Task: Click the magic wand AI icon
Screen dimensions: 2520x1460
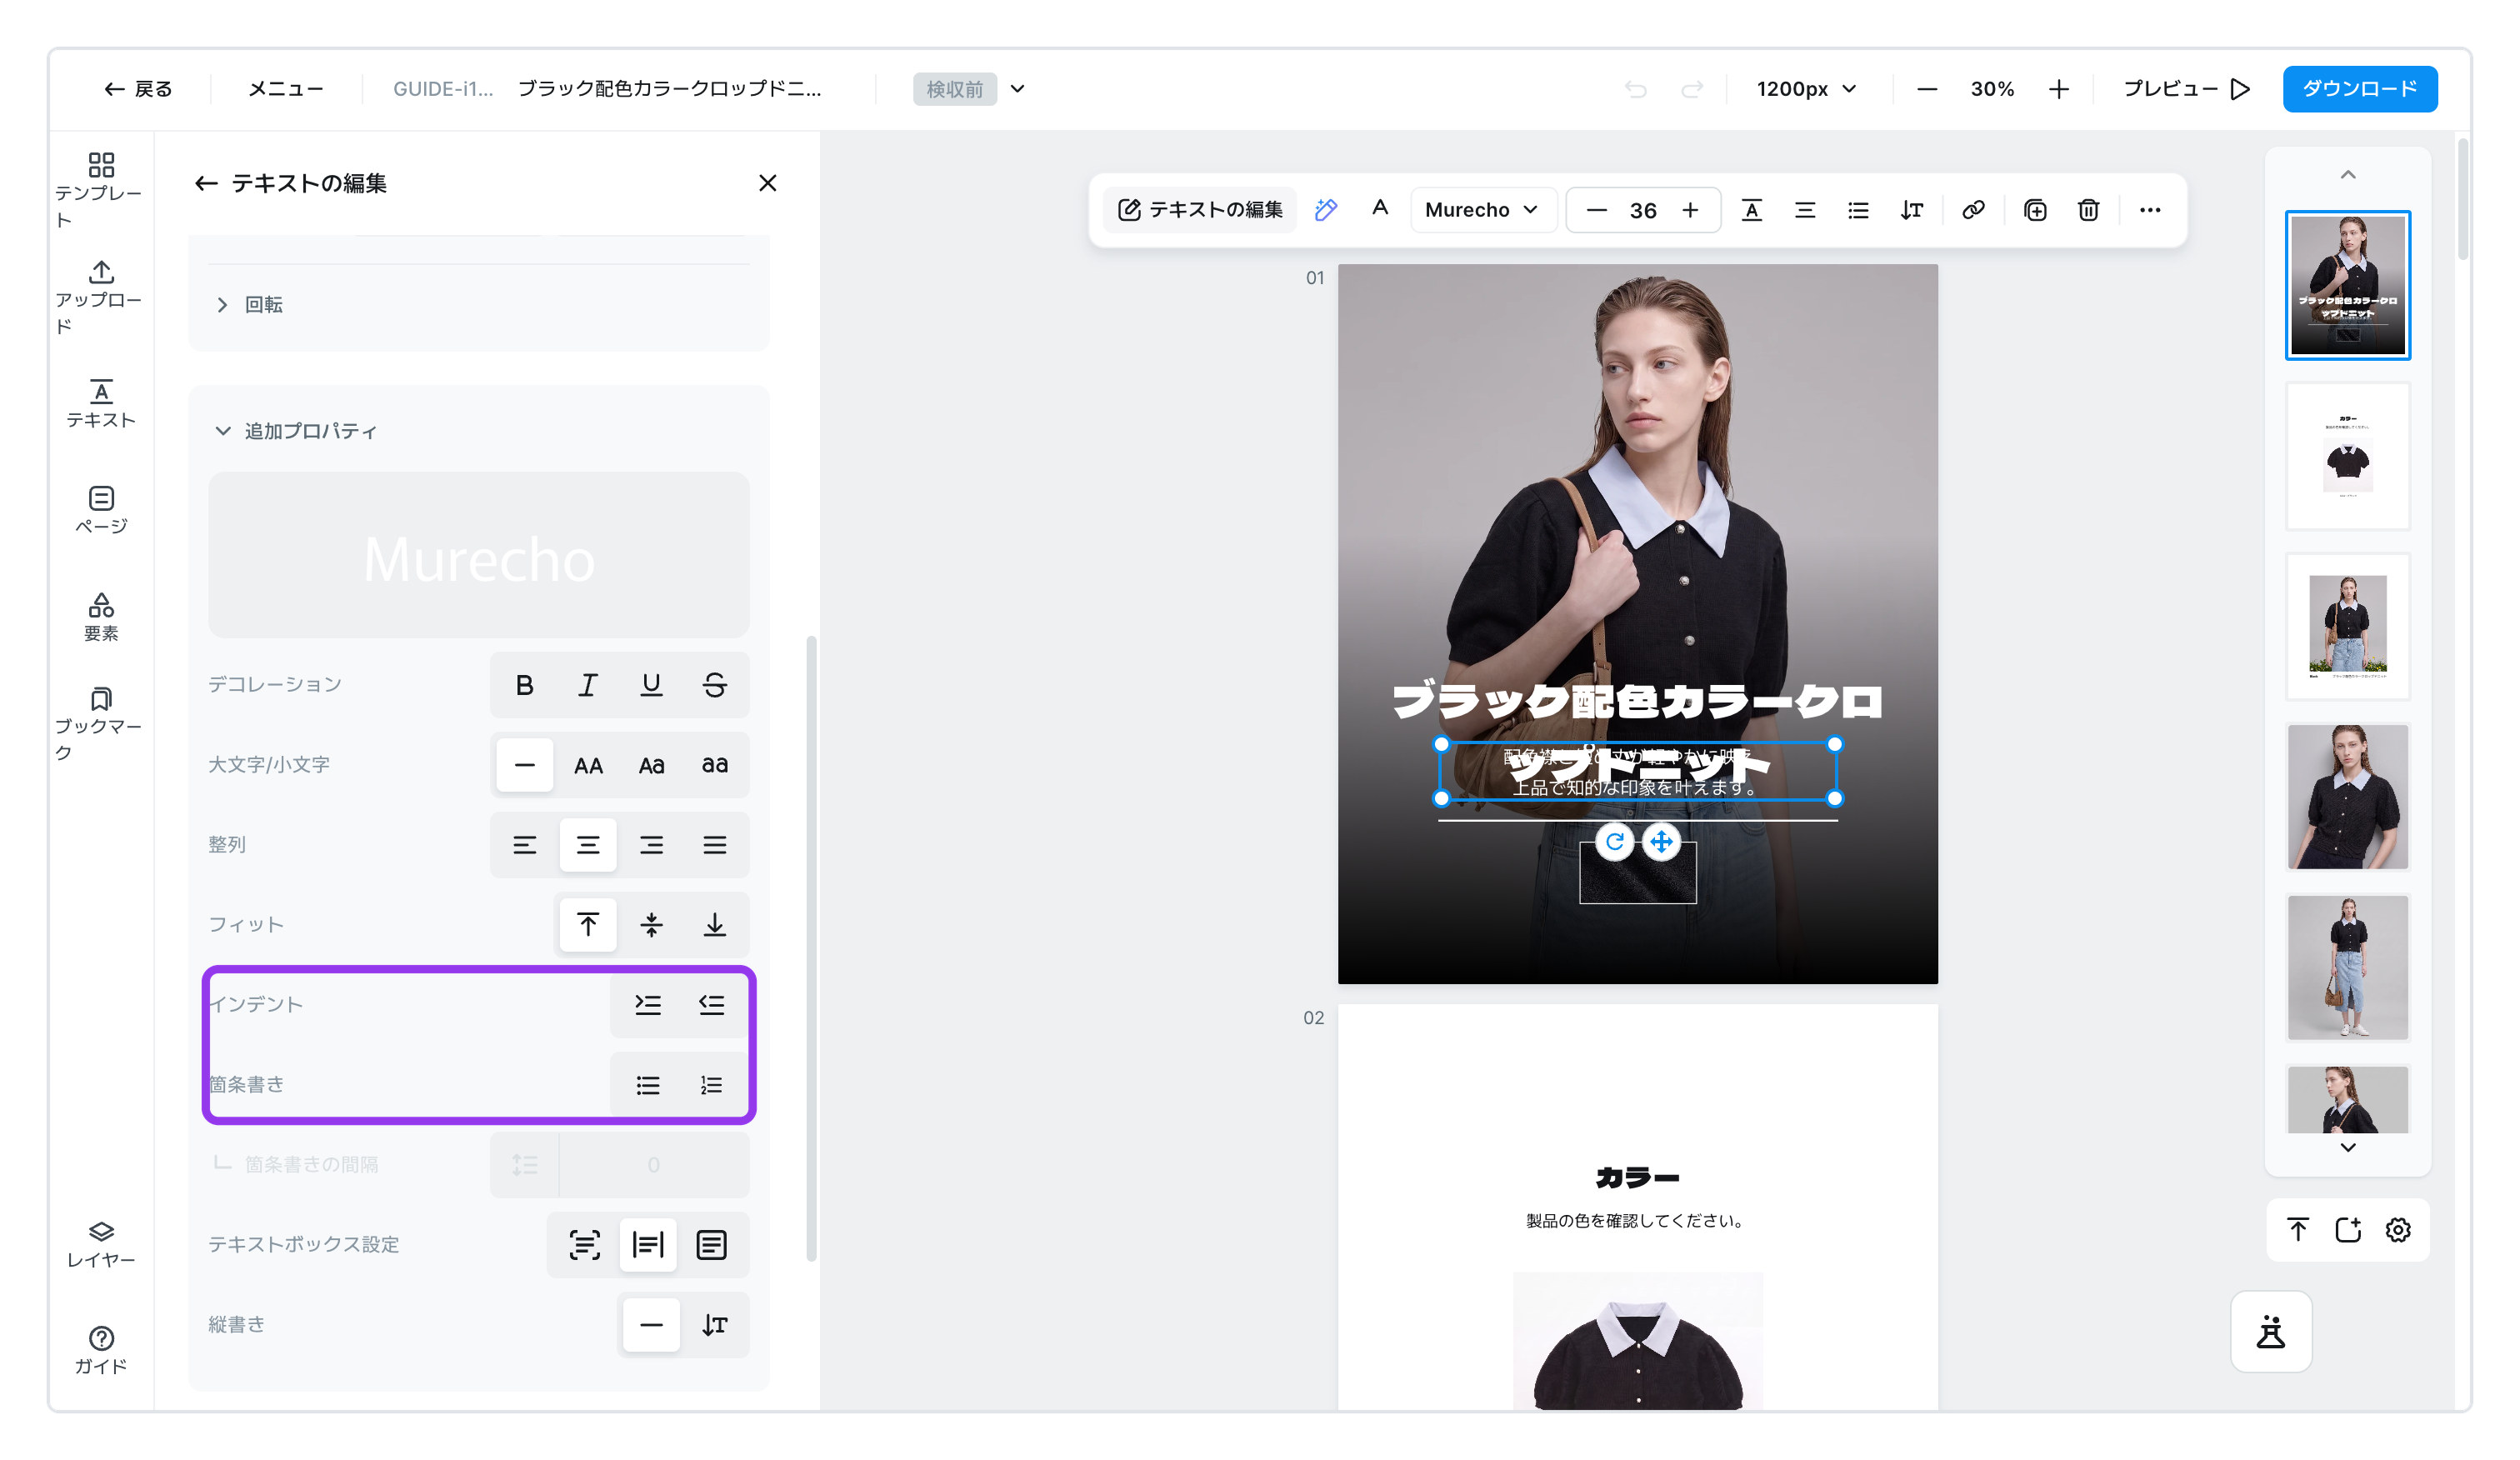Action: coord(1326,210)
